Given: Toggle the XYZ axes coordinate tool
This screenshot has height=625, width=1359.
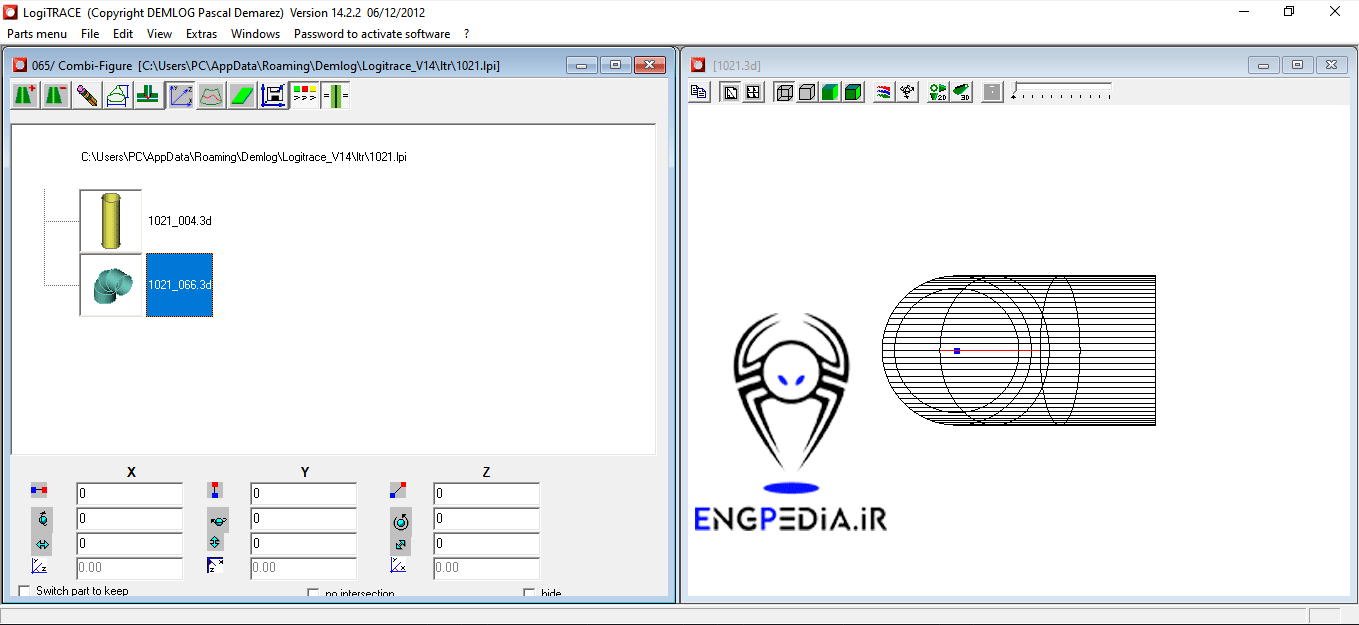Looking at the screenshot, I should [180, 96].
